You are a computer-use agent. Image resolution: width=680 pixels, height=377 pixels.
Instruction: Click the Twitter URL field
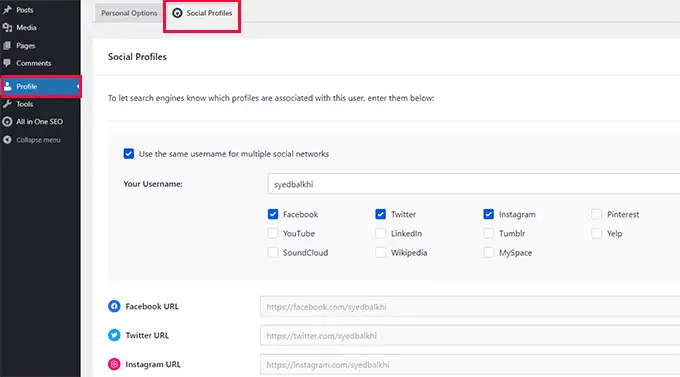tap(470, 336)
